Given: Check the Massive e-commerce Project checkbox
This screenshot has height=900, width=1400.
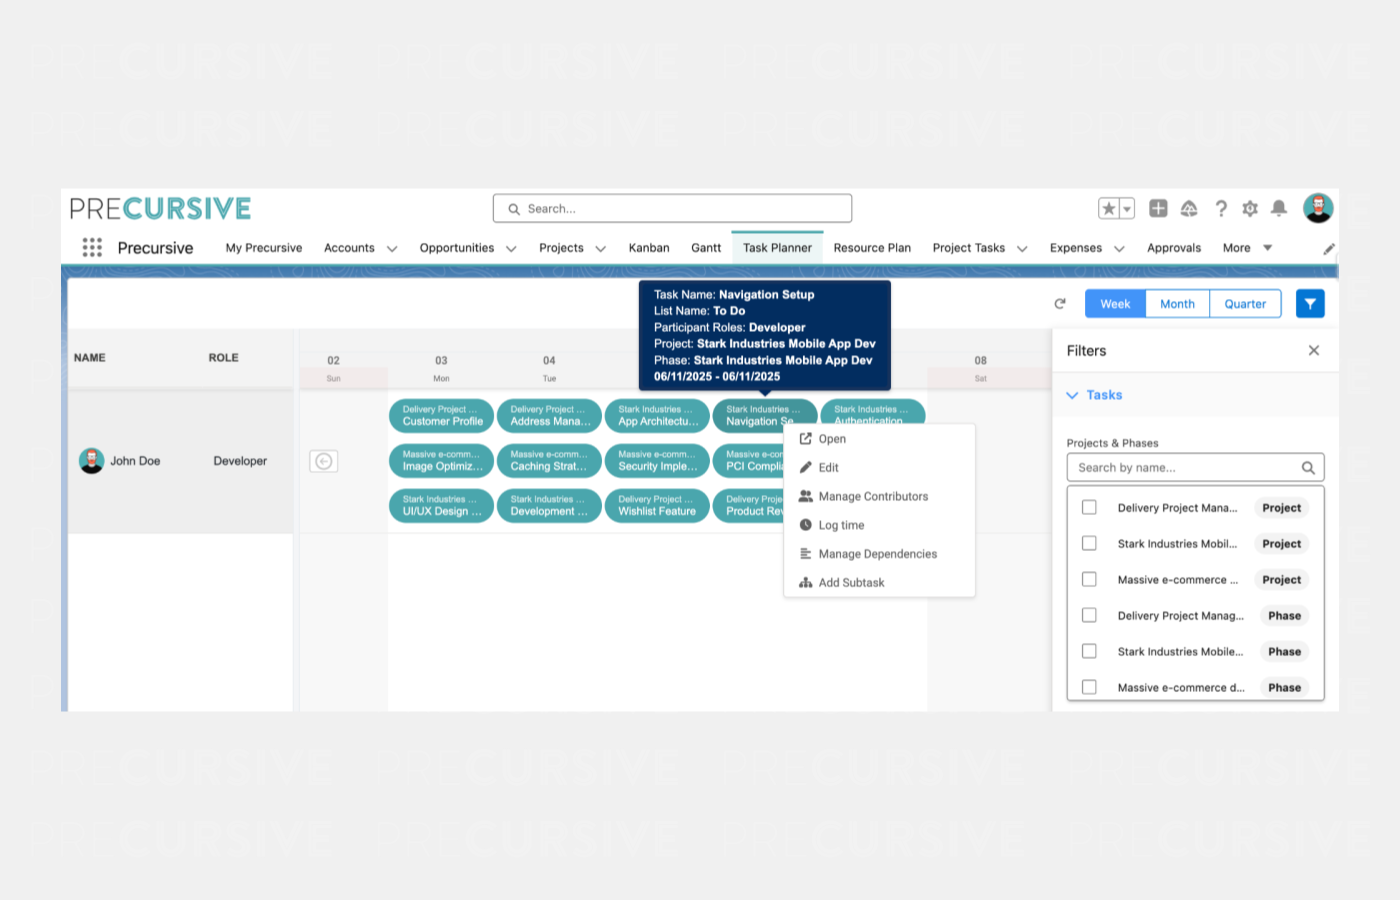Looking at the screenshot, I should click(x=1089, y=579).
